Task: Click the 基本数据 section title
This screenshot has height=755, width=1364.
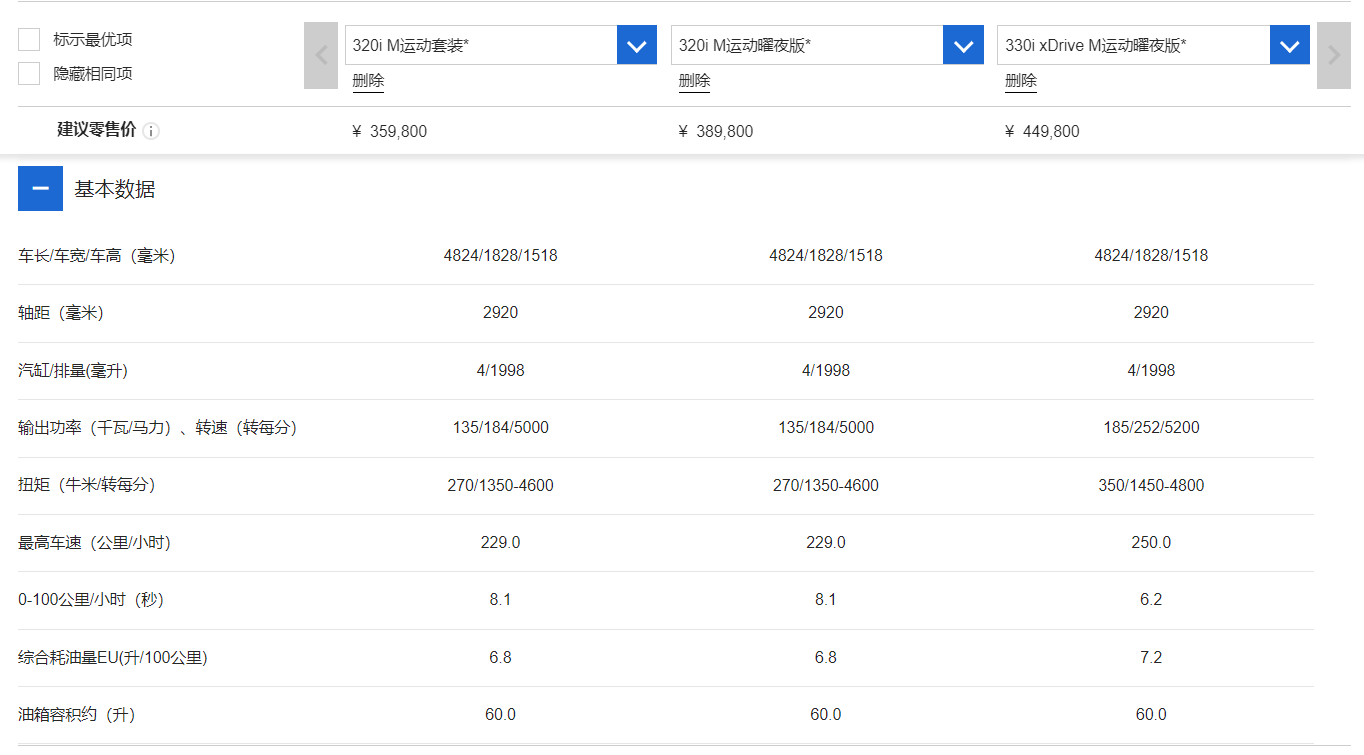Action: 115,189
